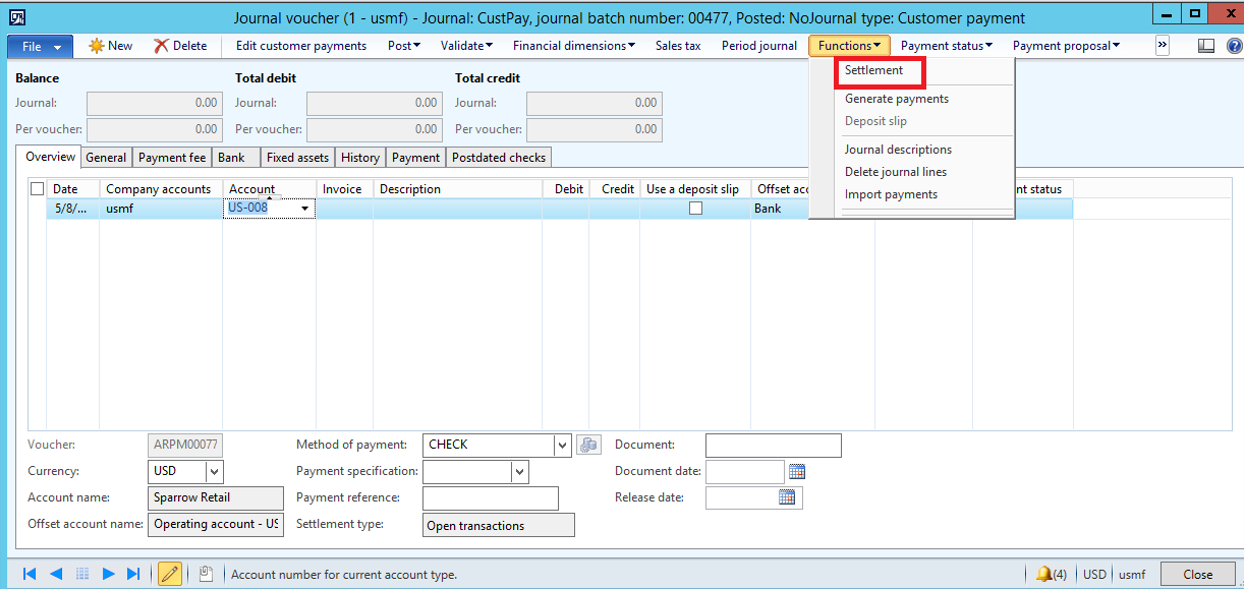
Task: Click the Help question mark icon
Action: point(1234,46)
